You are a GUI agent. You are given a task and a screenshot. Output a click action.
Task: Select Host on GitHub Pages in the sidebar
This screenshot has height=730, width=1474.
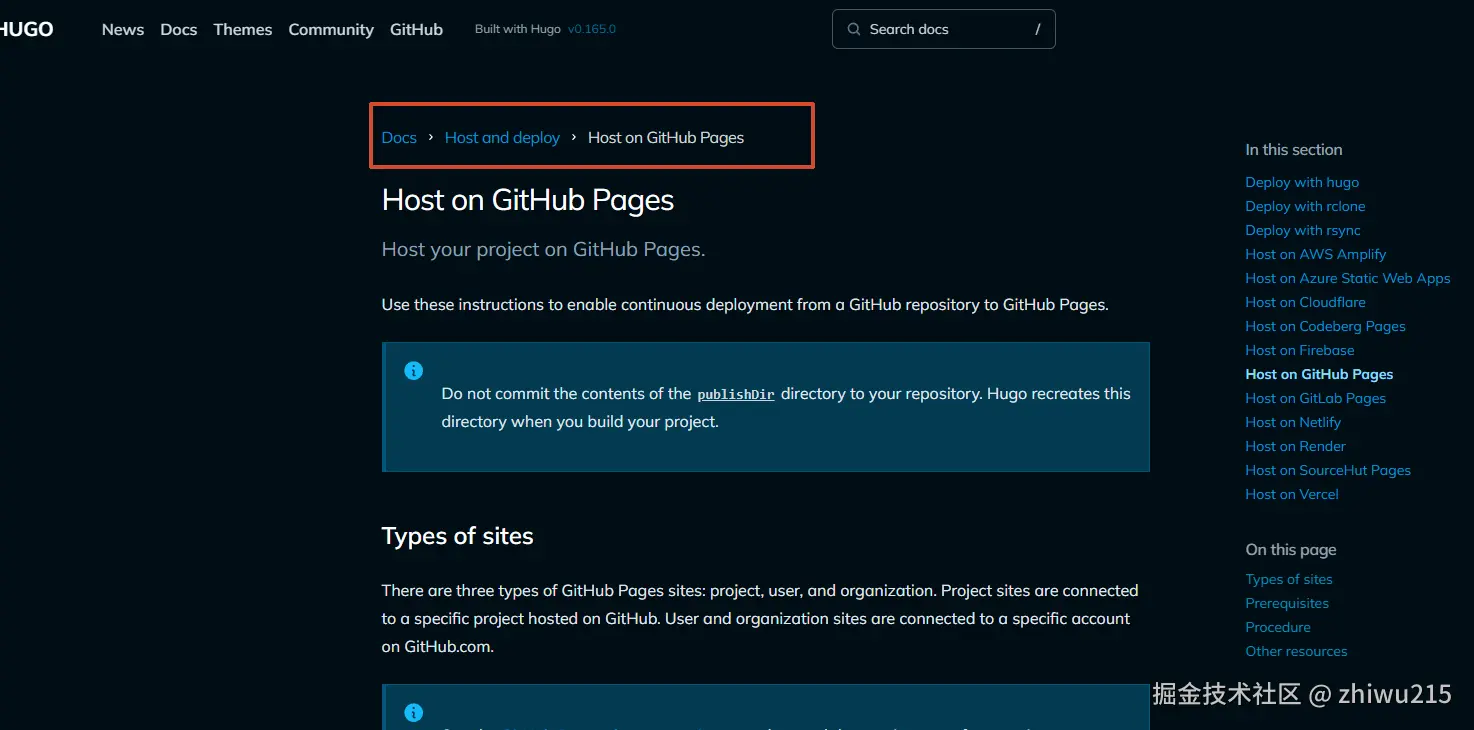pos(1319,374)
